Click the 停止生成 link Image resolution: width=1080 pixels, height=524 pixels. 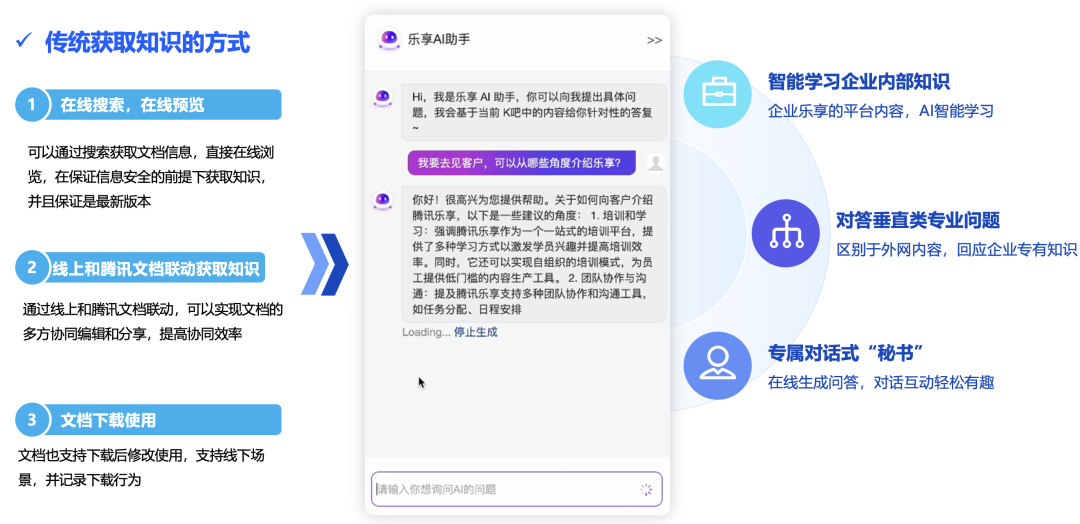[x=475, y=333]
